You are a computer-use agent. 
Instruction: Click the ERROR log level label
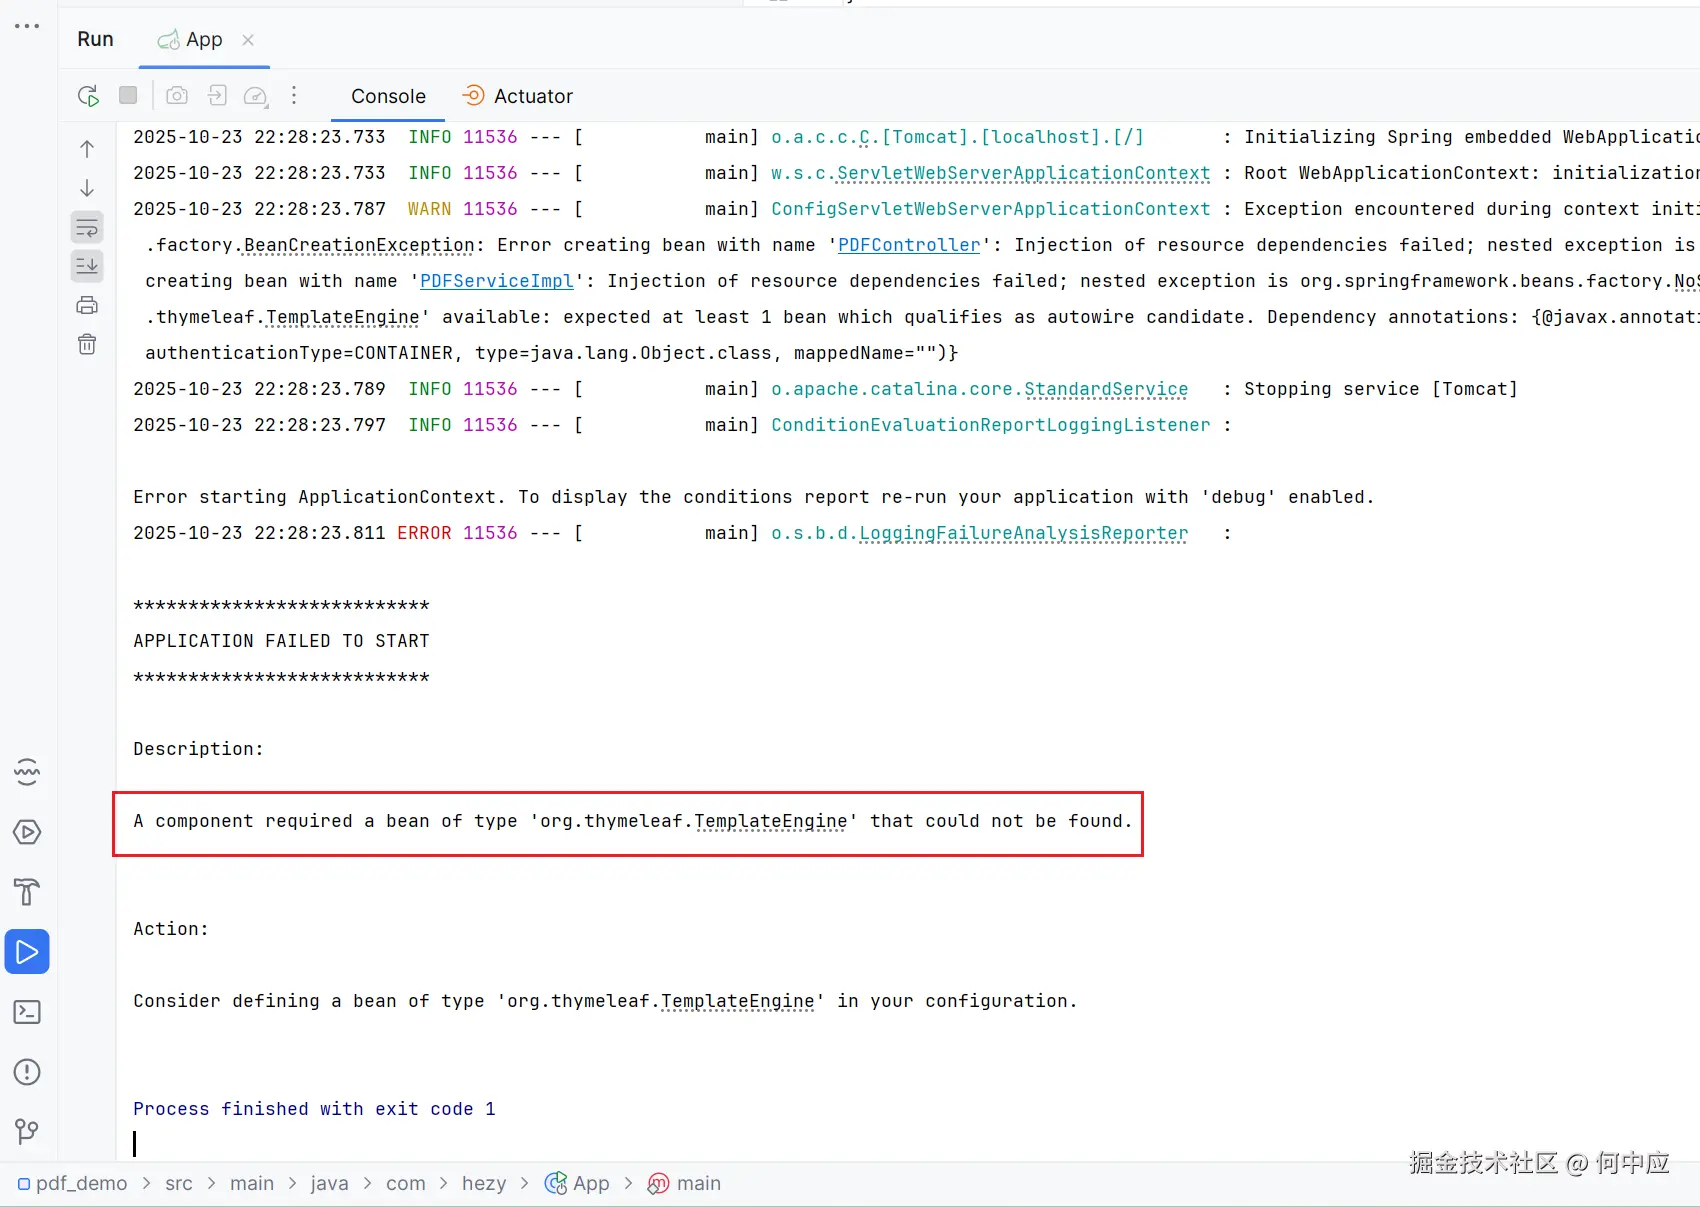pos(424,533)
